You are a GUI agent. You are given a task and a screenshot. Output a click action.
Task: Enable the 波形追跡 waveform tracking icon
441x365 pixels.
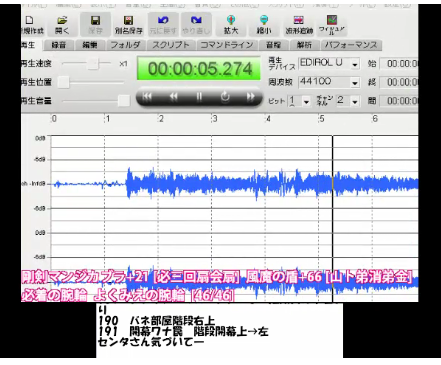[x=299, y=24]
